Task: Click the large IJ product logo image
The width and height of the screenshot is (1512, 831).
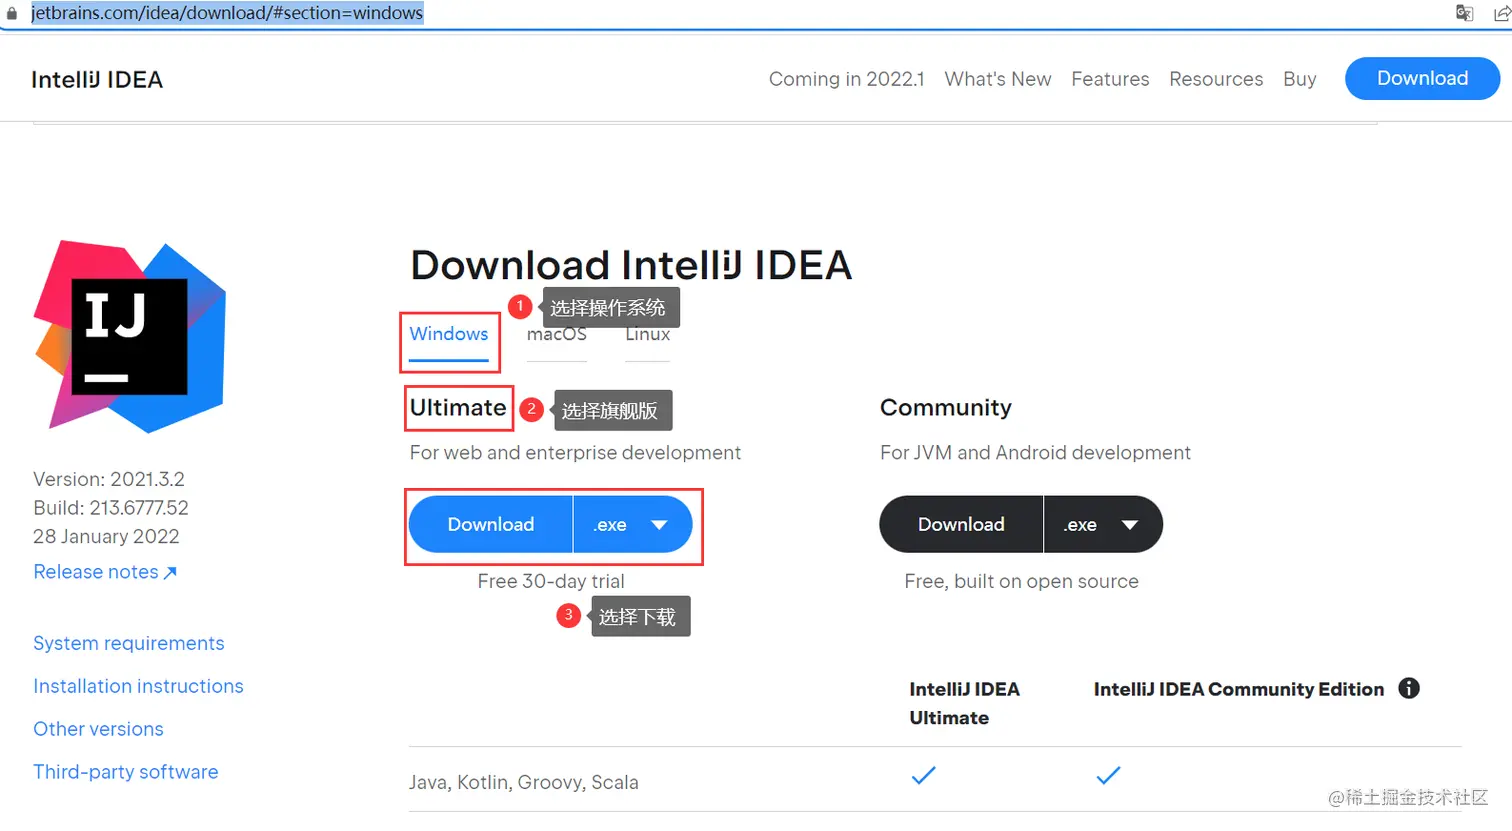Action: (x=130, y=336)
